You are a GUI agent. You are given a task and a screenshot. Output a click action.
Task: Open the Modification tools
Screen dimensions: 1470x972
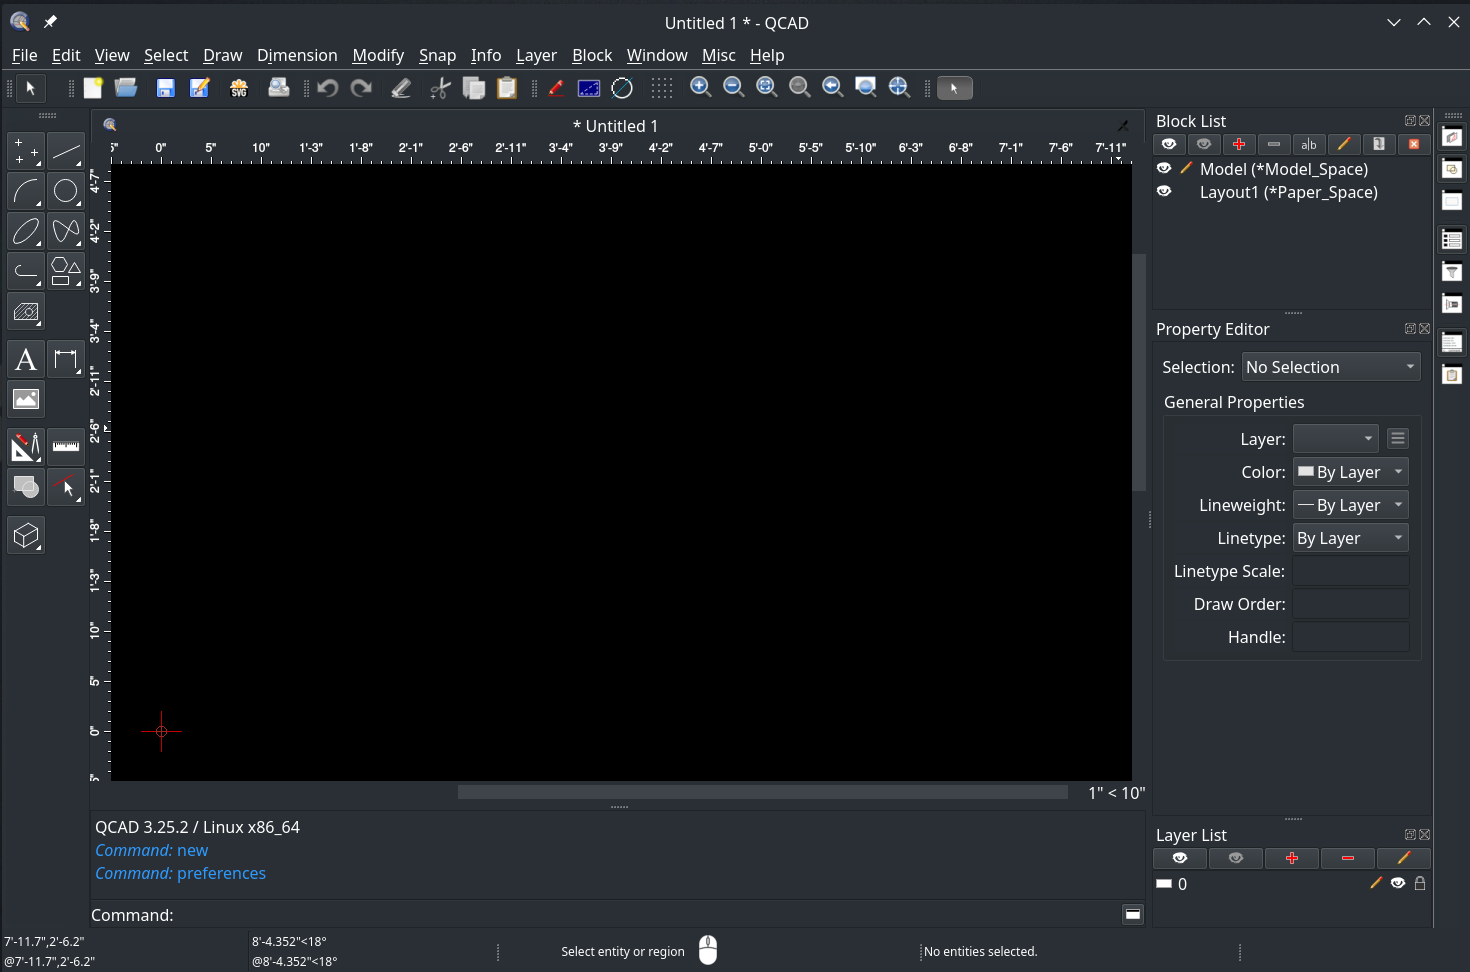pos(26,447)
